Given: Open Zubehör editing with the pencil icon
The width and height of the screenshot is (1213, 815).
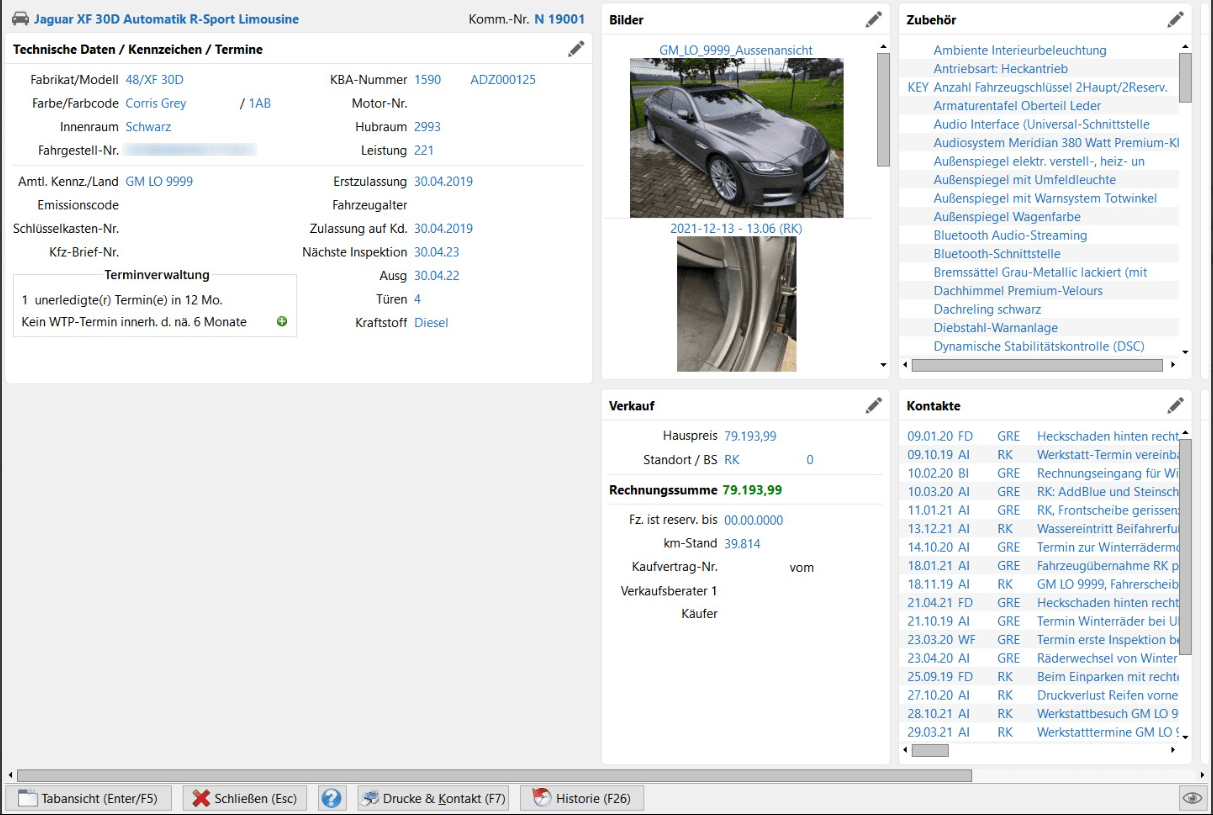Looking at the screenshot, I should 1175,19.
